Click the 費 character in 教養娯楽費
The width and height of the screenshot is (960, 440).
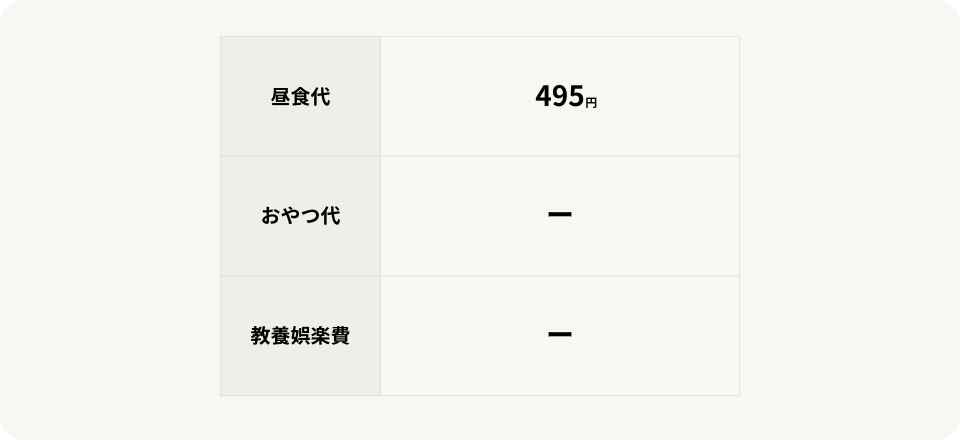[340, 335]
